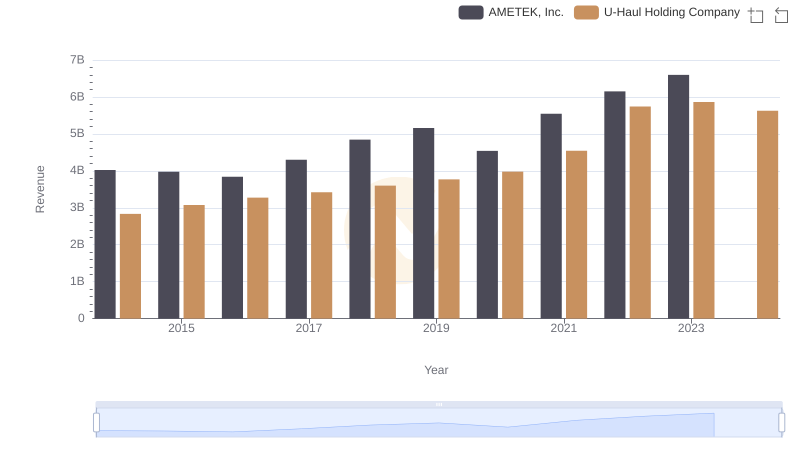Image resolution: width=800 pixels, height=461 pixels.
Task: Select AMETEK bar for 2022
Action: [x=615, y=205]
